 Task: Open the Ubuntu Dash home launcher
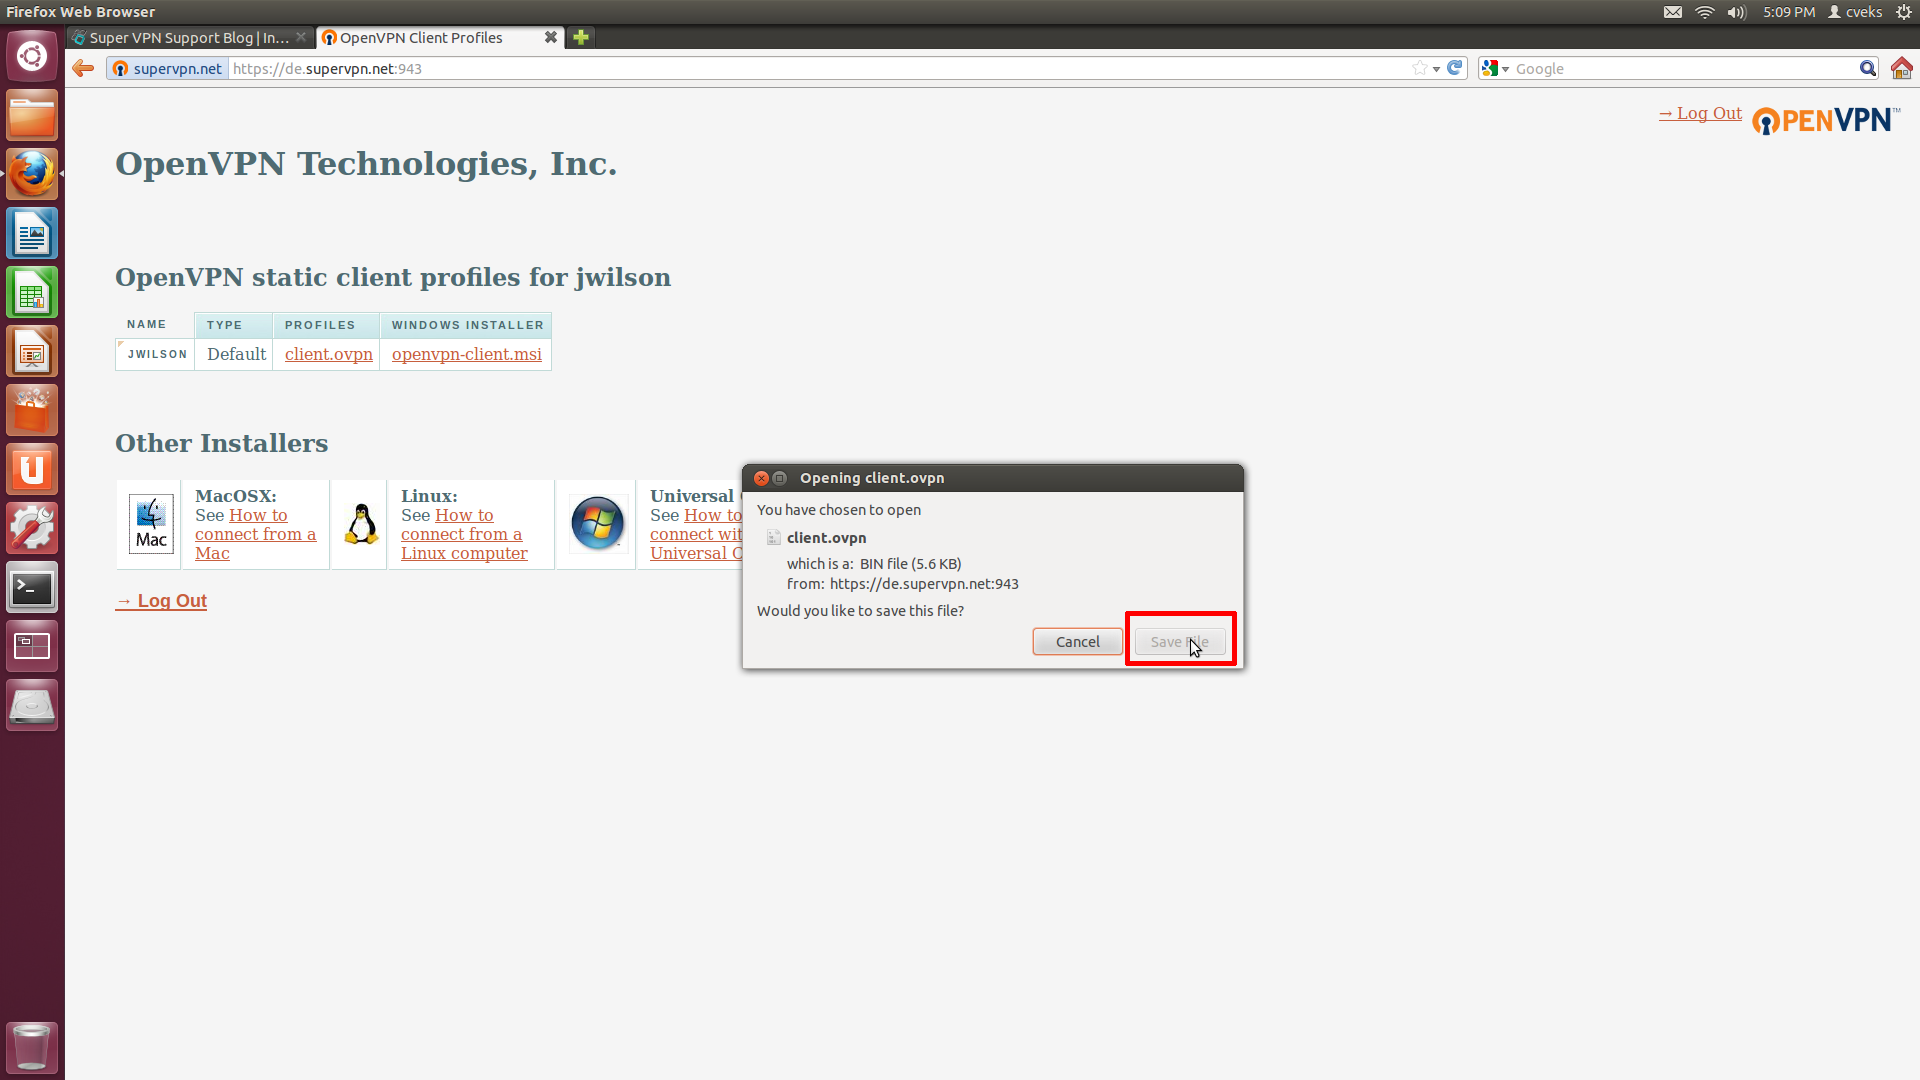pos(32,56)
